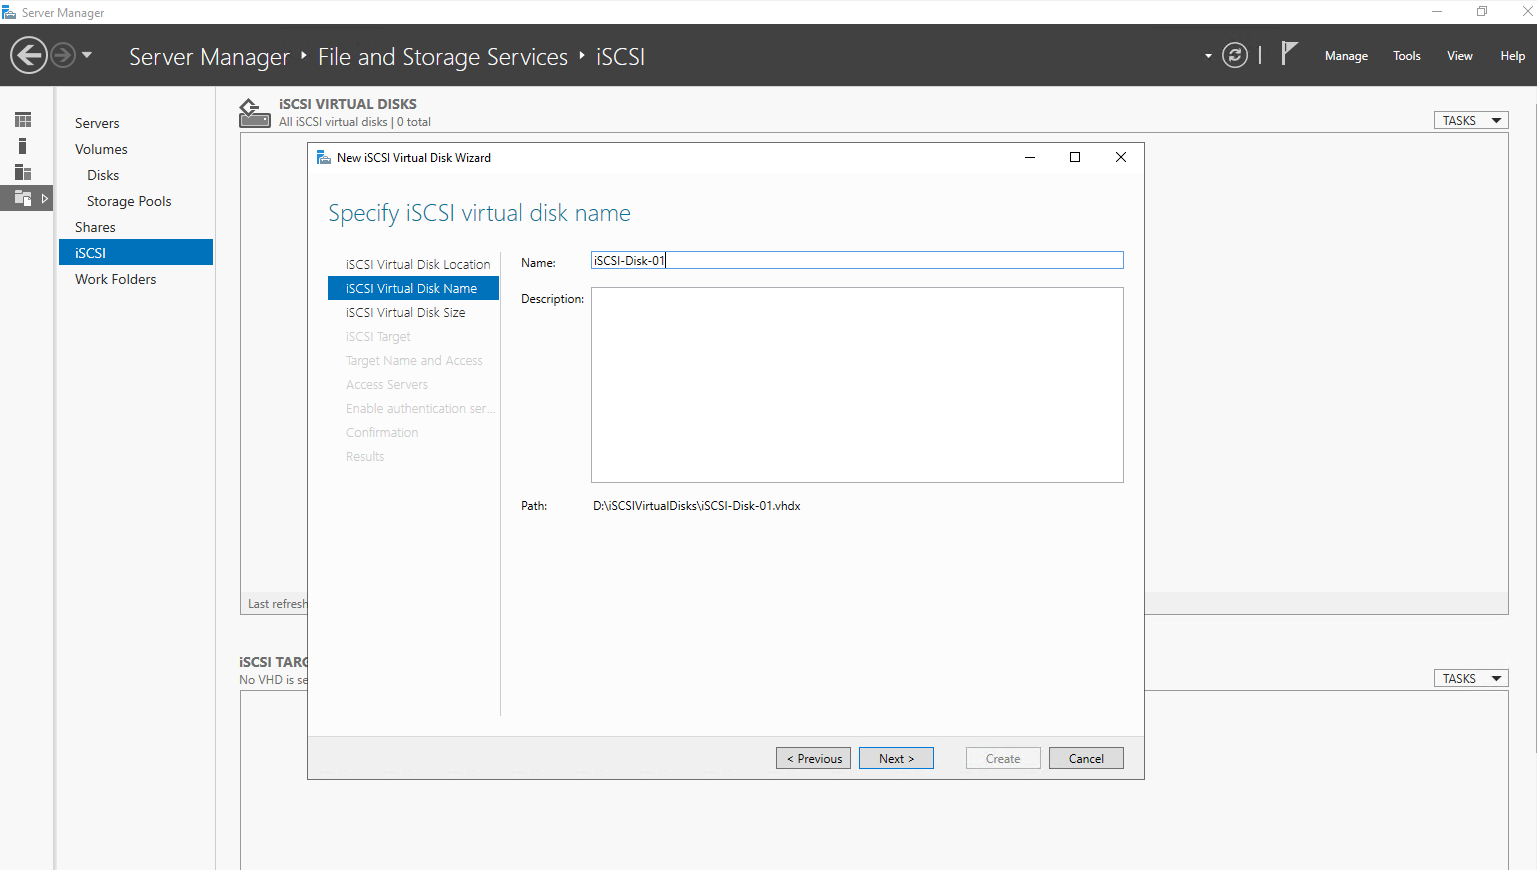The height and width of the screenshot is (870, 1537).
Task: Open Dashboard from the left icon strip
Action: pos(23,120)
